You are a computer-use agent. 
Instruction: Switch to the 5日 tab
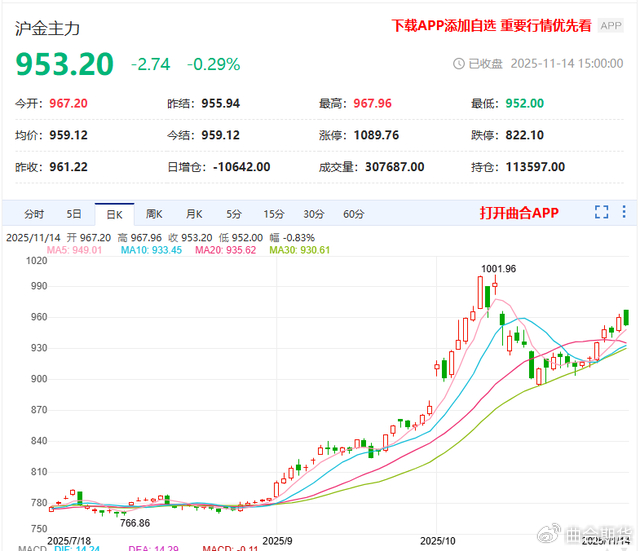(74, 214)
